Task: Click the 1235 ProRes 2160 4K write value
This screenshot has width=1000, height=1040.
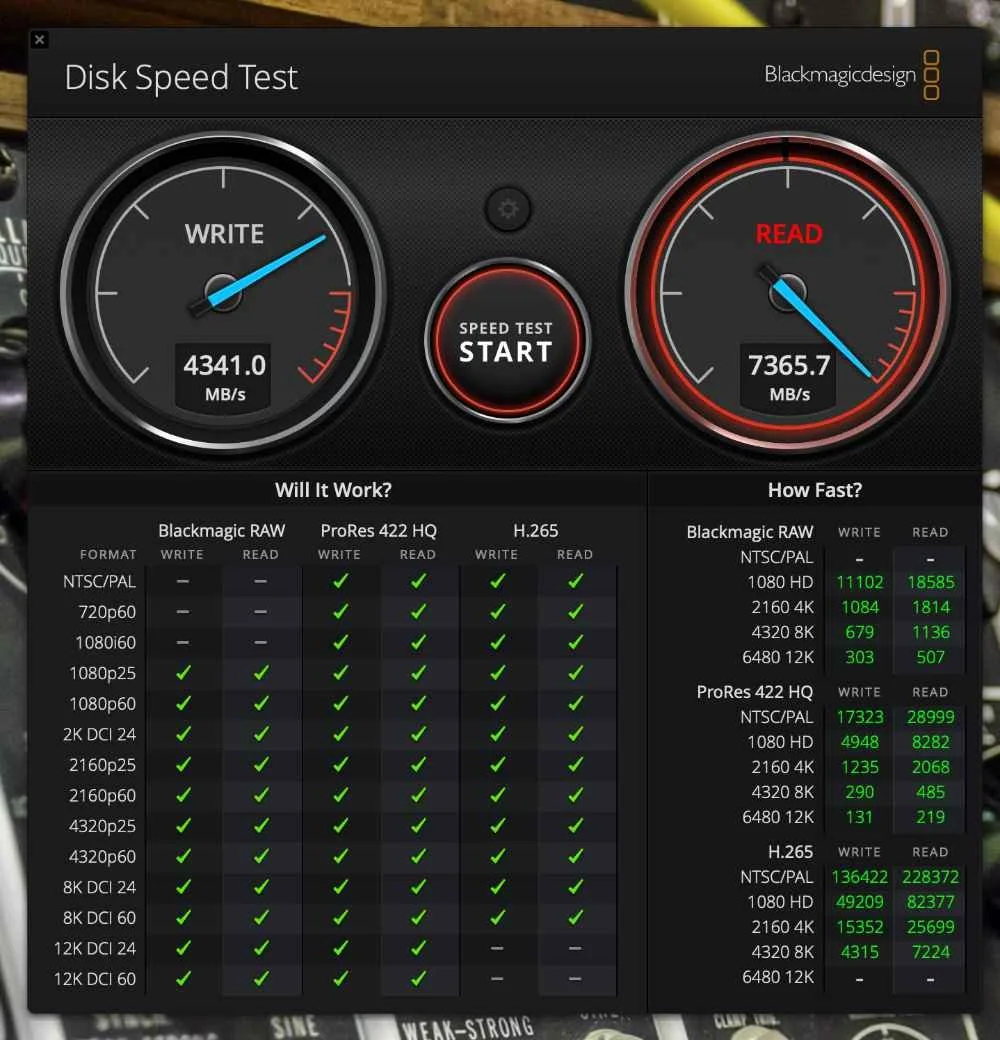Action: [x=859, y=767]
